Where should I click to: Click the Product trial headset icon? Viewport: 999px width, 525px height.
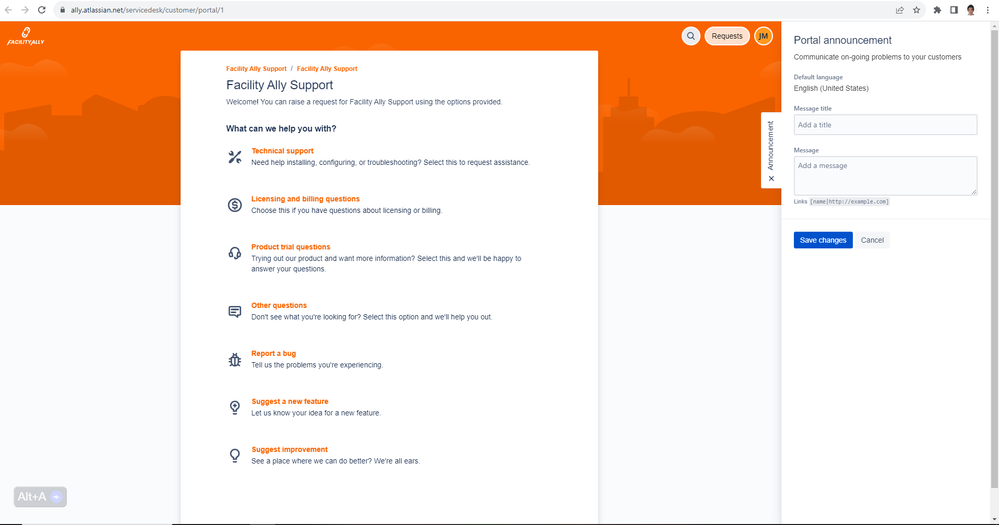234,253
